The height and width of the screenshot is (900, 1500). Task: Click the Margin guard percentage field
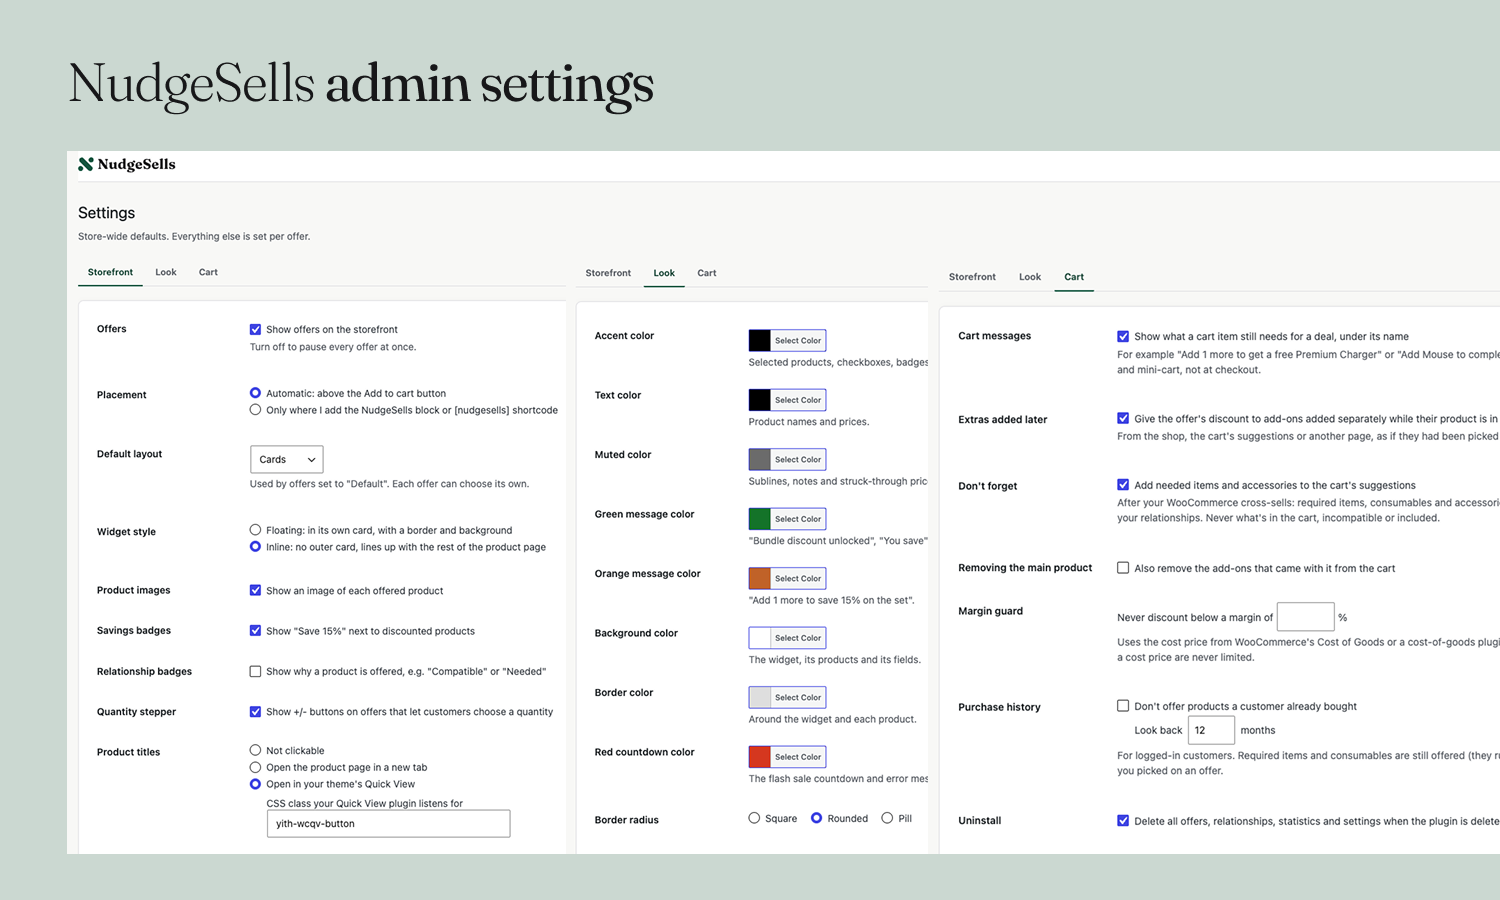coord(1306,617)
